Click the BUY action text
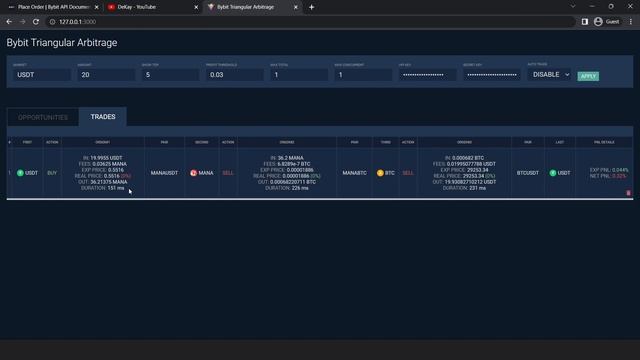The height and width of the screenshot is (360, 640). tap(52, 173)
